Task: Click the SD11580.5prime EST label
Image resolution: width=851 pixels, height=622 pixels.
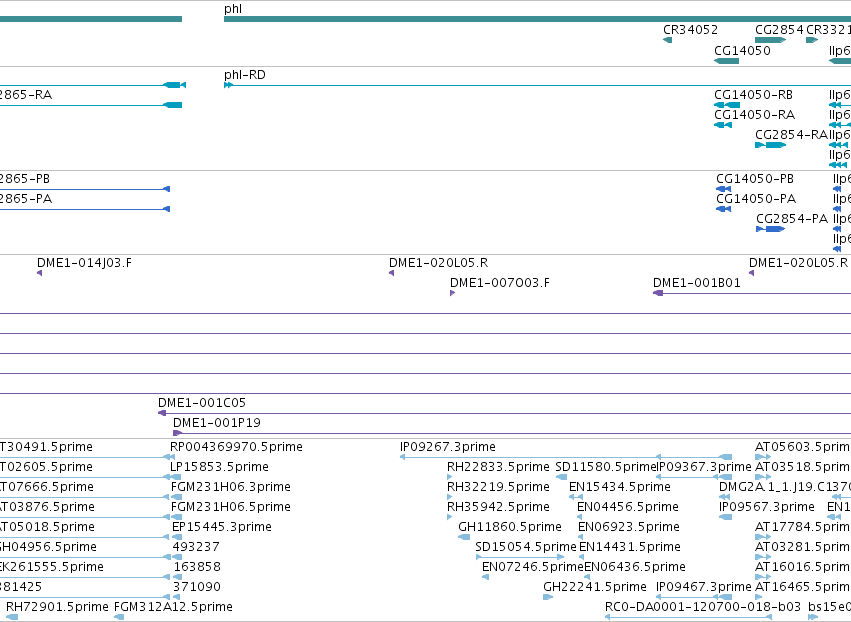Action: click(606, 467)
